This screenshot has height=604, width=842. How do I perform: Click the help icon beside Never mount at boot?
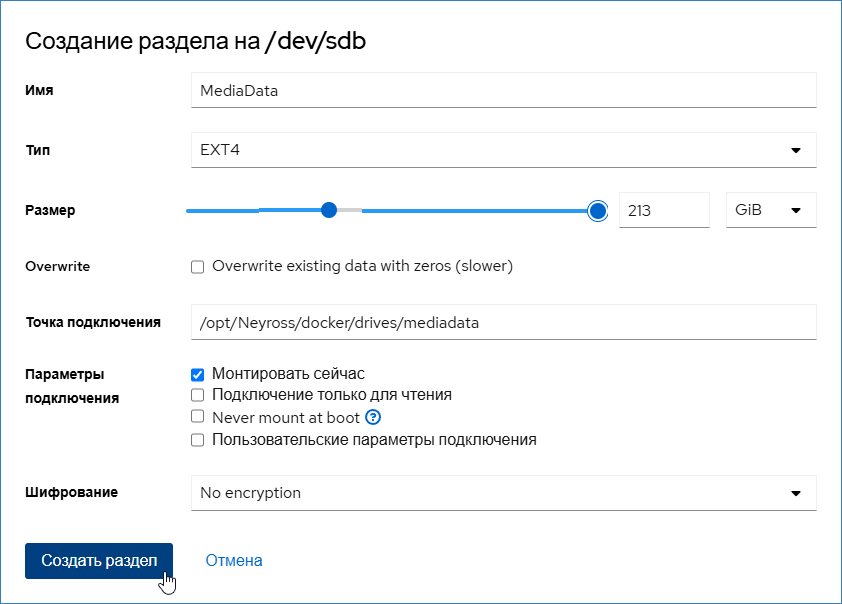[374, 417]
